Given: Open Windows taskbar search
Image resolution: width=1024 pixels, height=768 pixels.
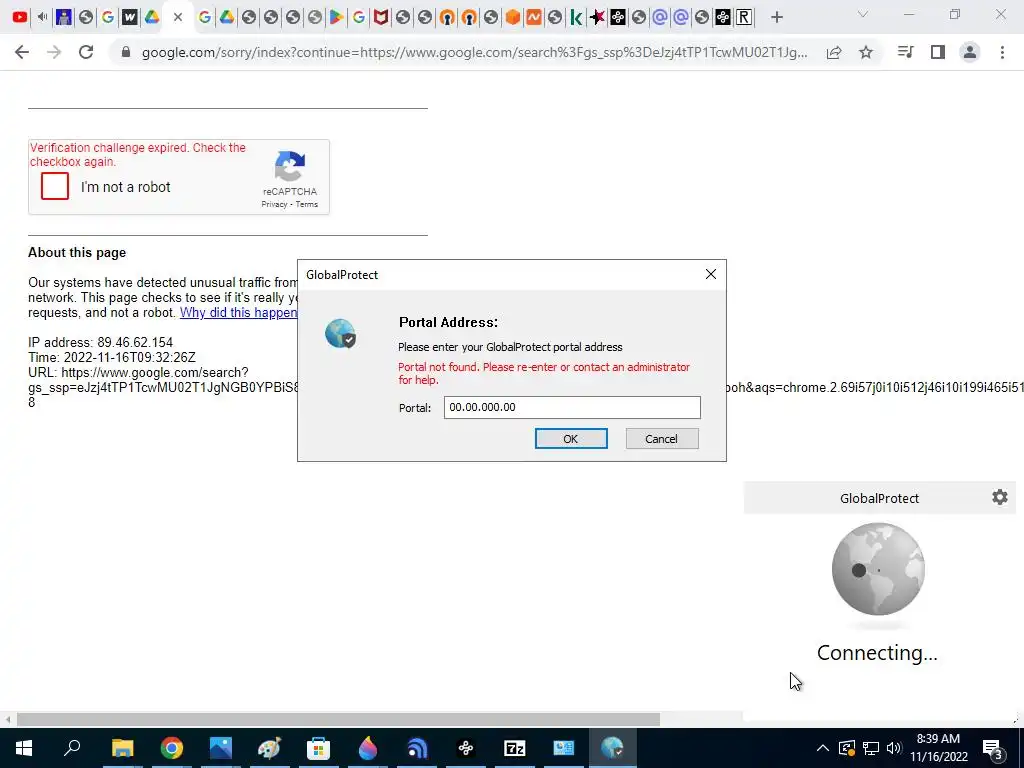Looking at the screenshot, I should pos(72,748).
